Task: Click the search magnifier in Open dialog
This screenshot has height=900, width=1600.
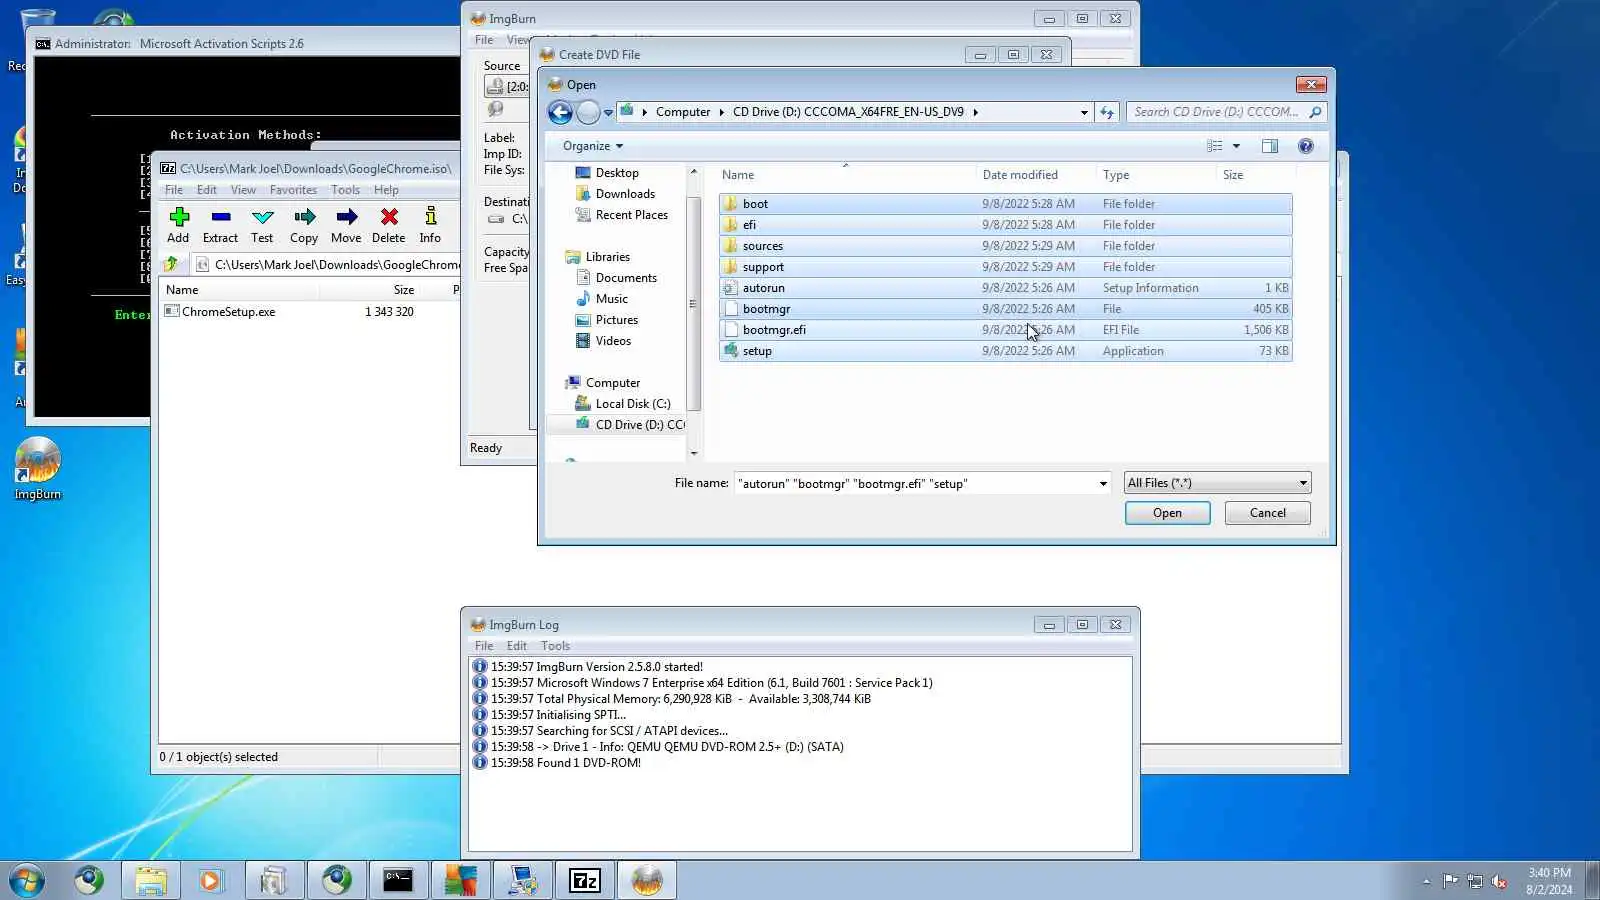Action: [x=1316, y=112]
